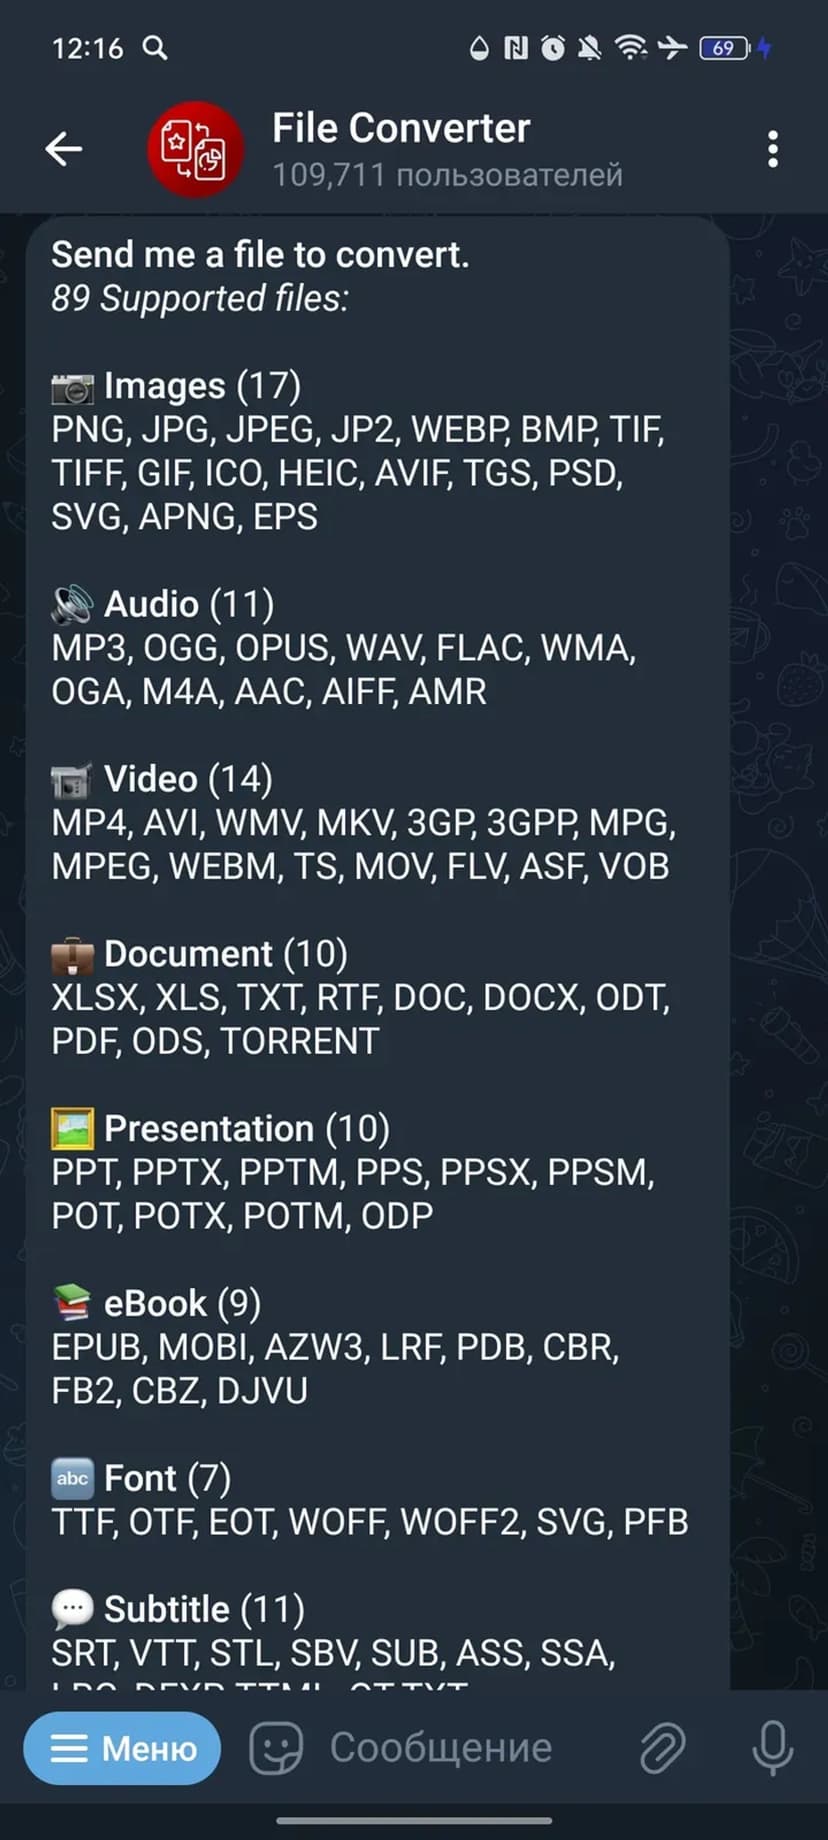Viewport: 828px width, 1840px height.
Task: Tap the search magnifier in status bar
Action: coord(155,47)
